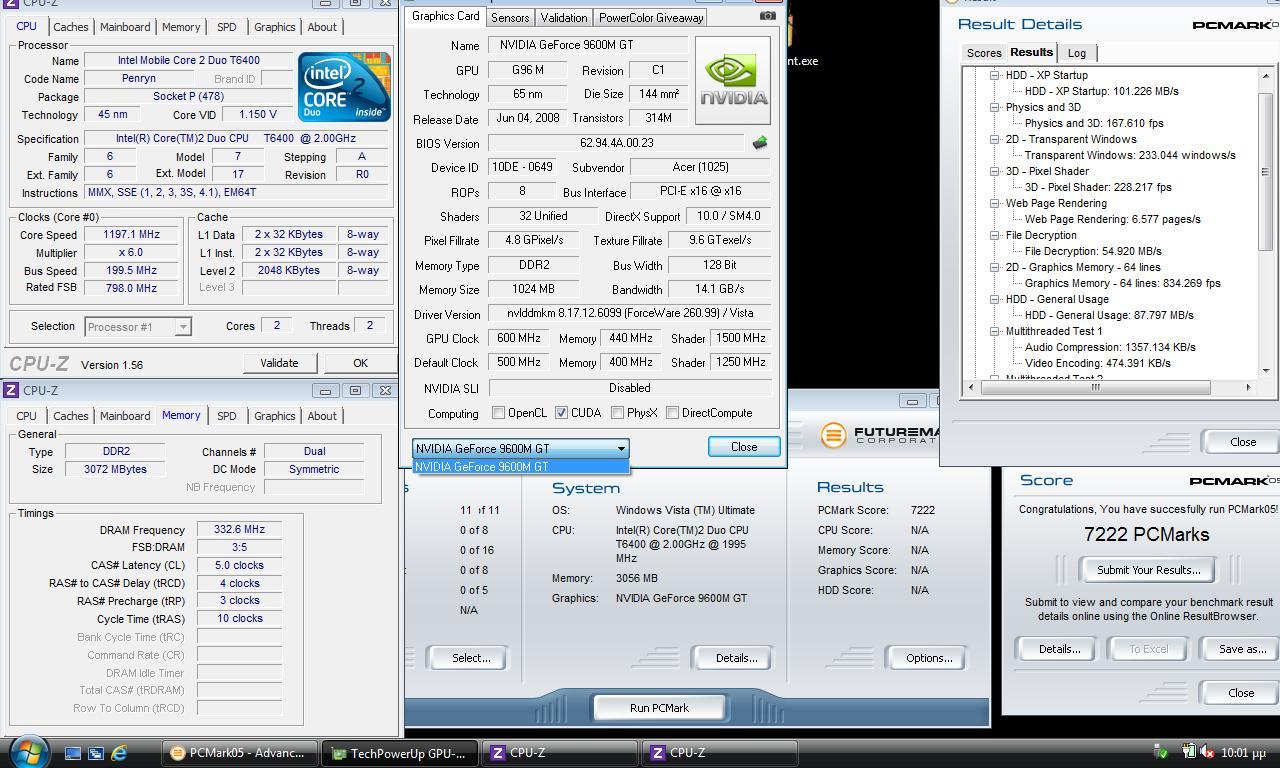Click the taskbar clock showing 10:01

pos(1243,753)
